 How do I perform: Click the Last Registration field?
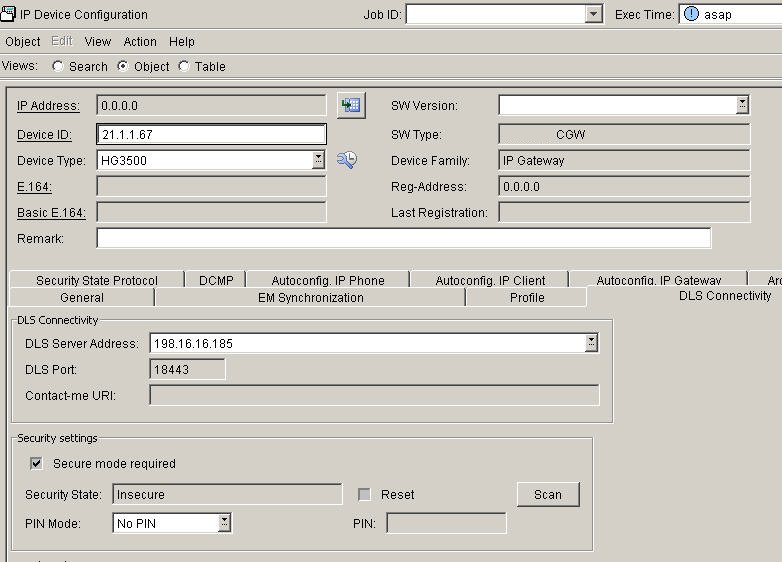624,212
